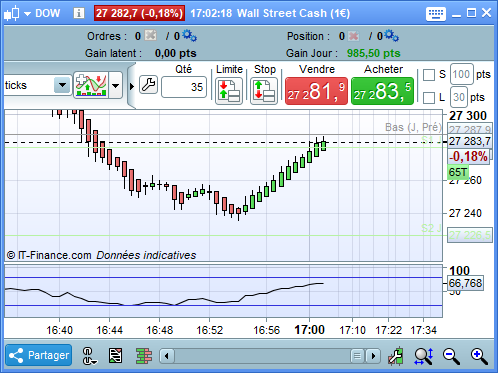The height and width of the screenshot is (373, 498).
Task: Open the on-screen keyboard icon
Action: 436,14
